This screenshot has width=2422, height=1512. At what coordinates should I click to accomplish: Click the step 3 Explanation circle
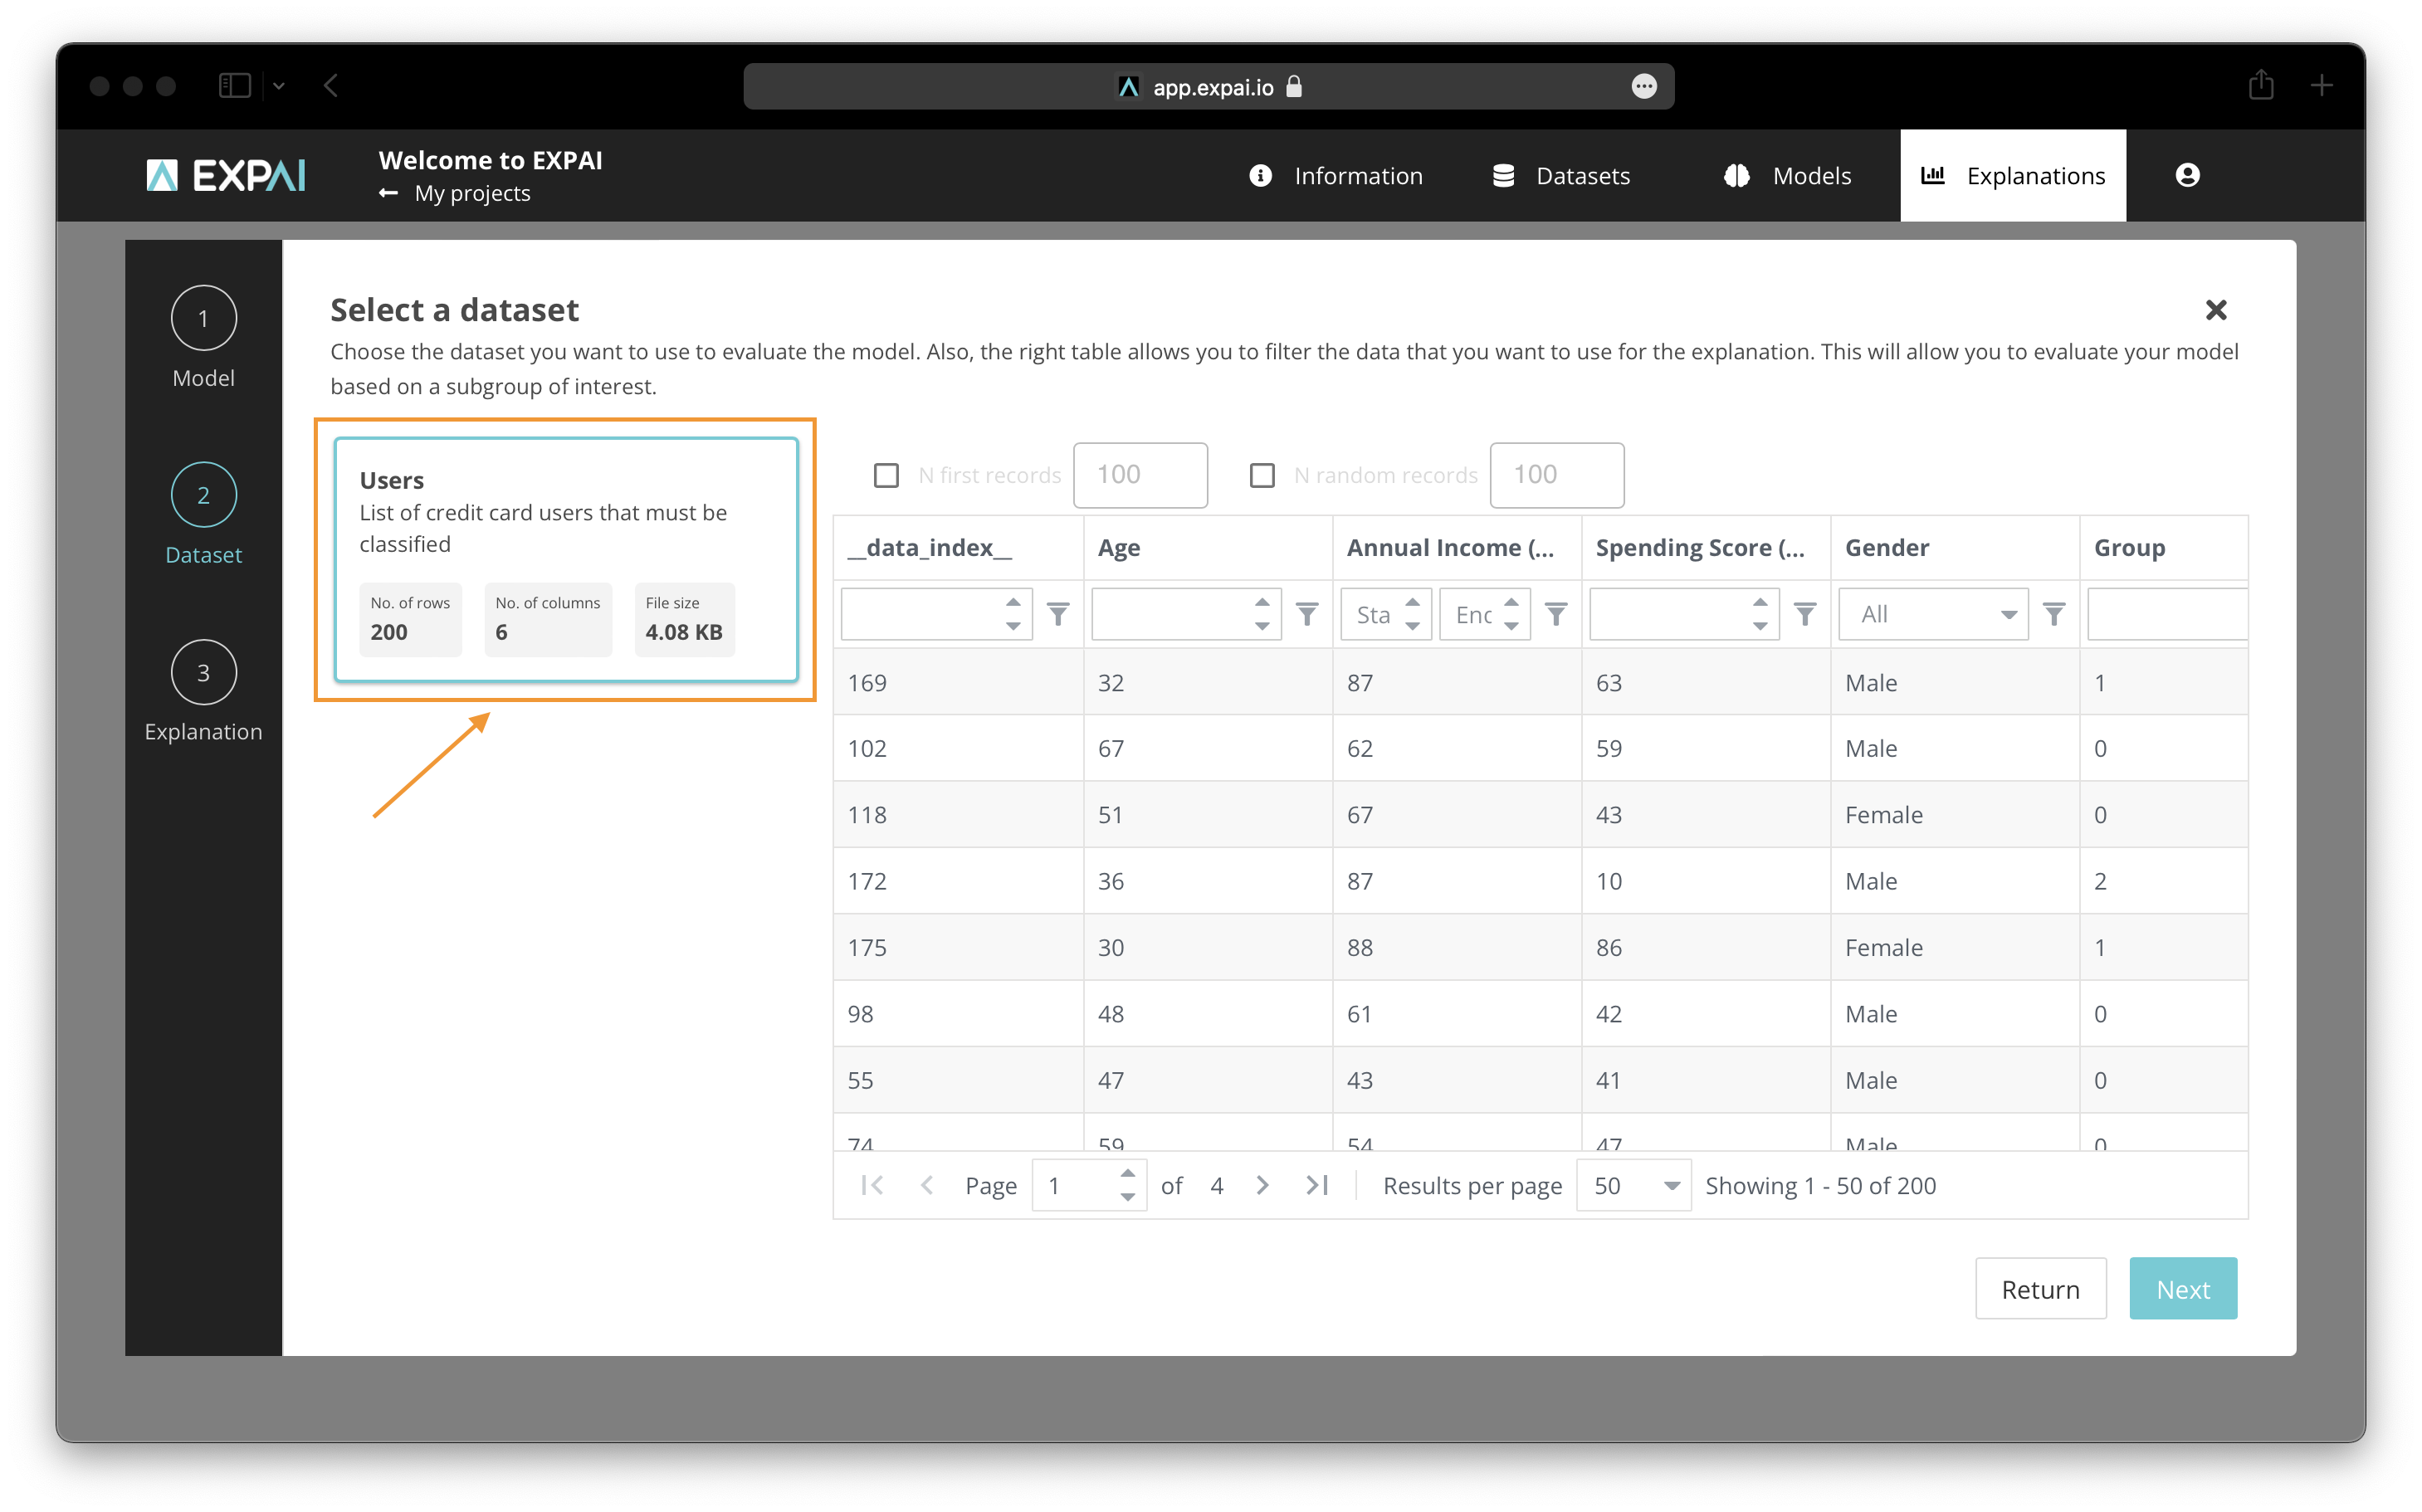click(x=203, y=672)
